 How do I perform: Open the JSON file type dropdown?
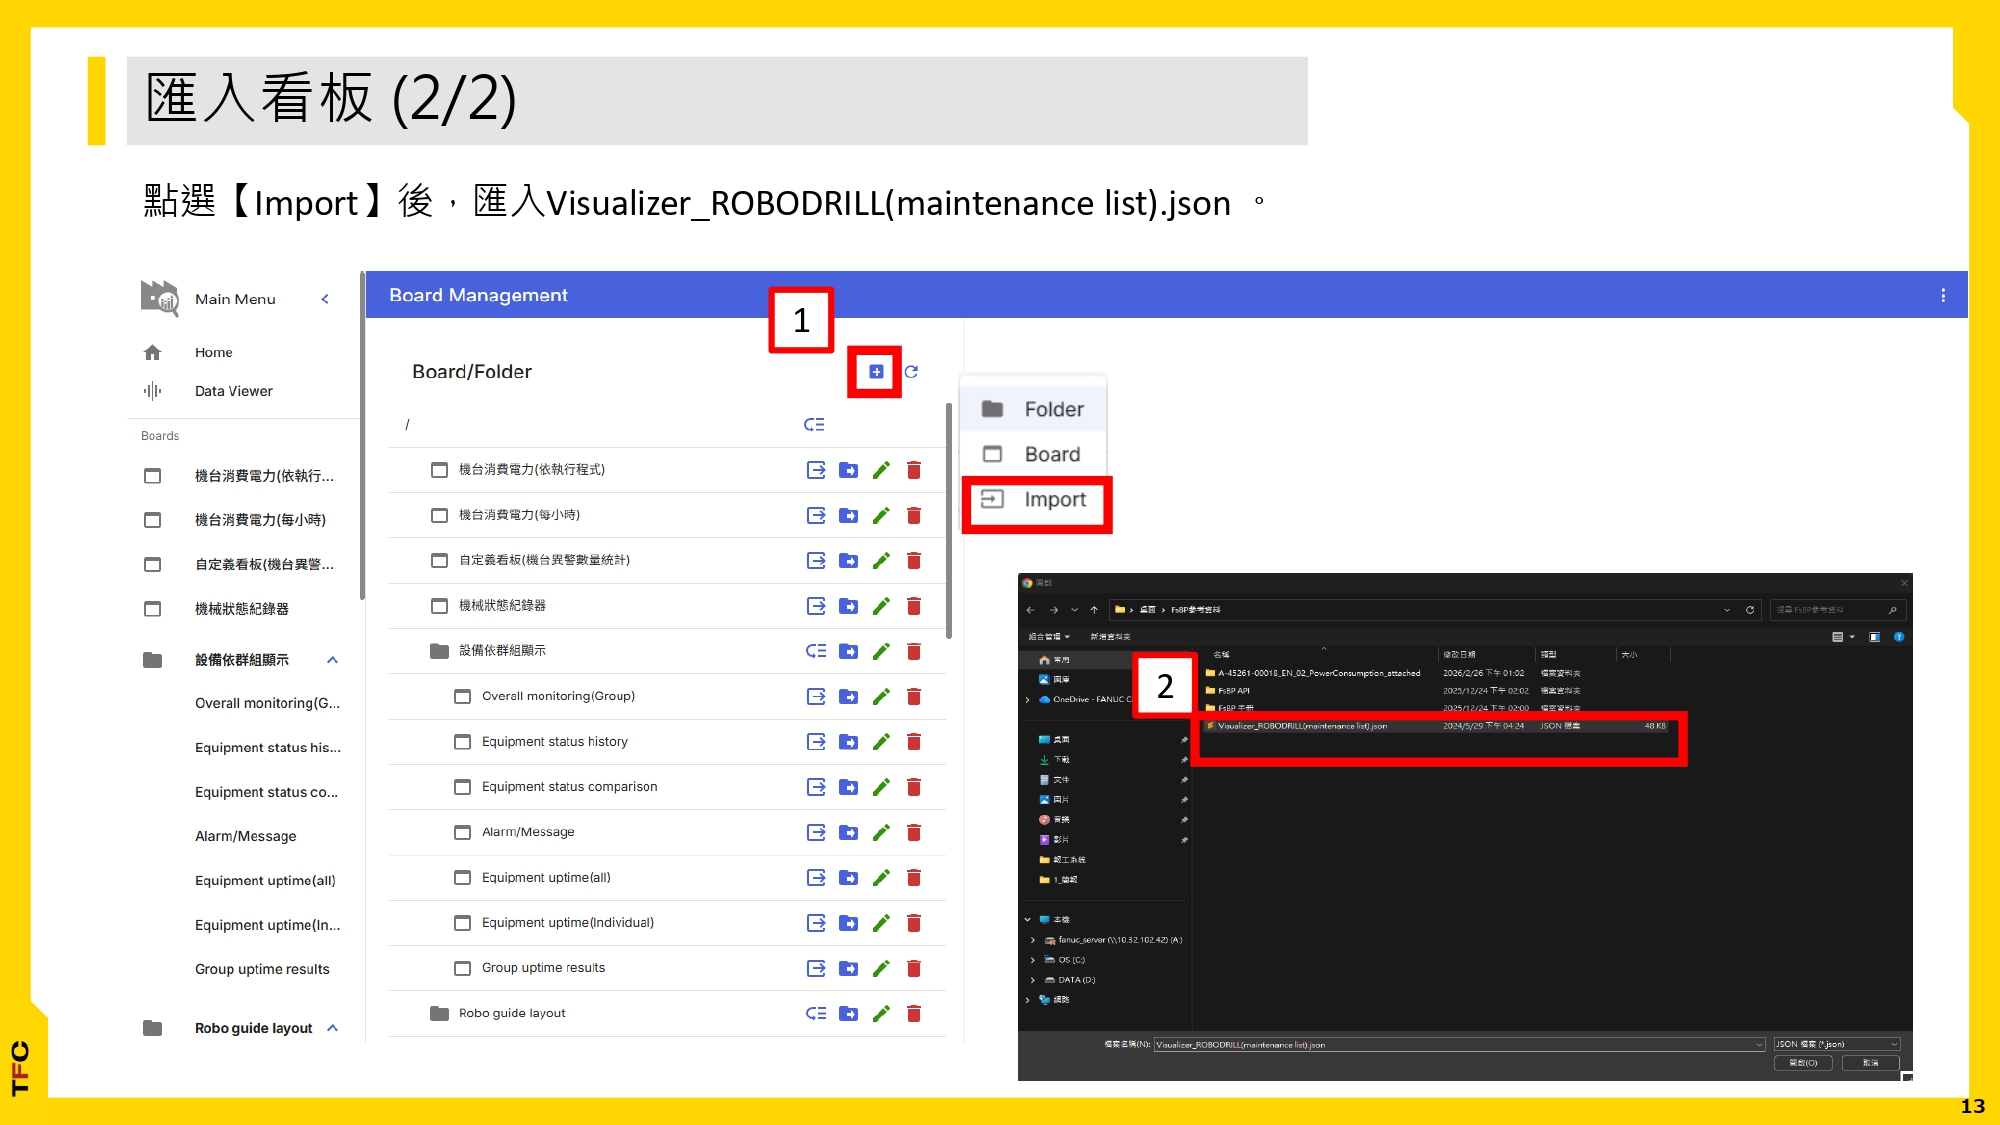click(x=1837, y=1044)
